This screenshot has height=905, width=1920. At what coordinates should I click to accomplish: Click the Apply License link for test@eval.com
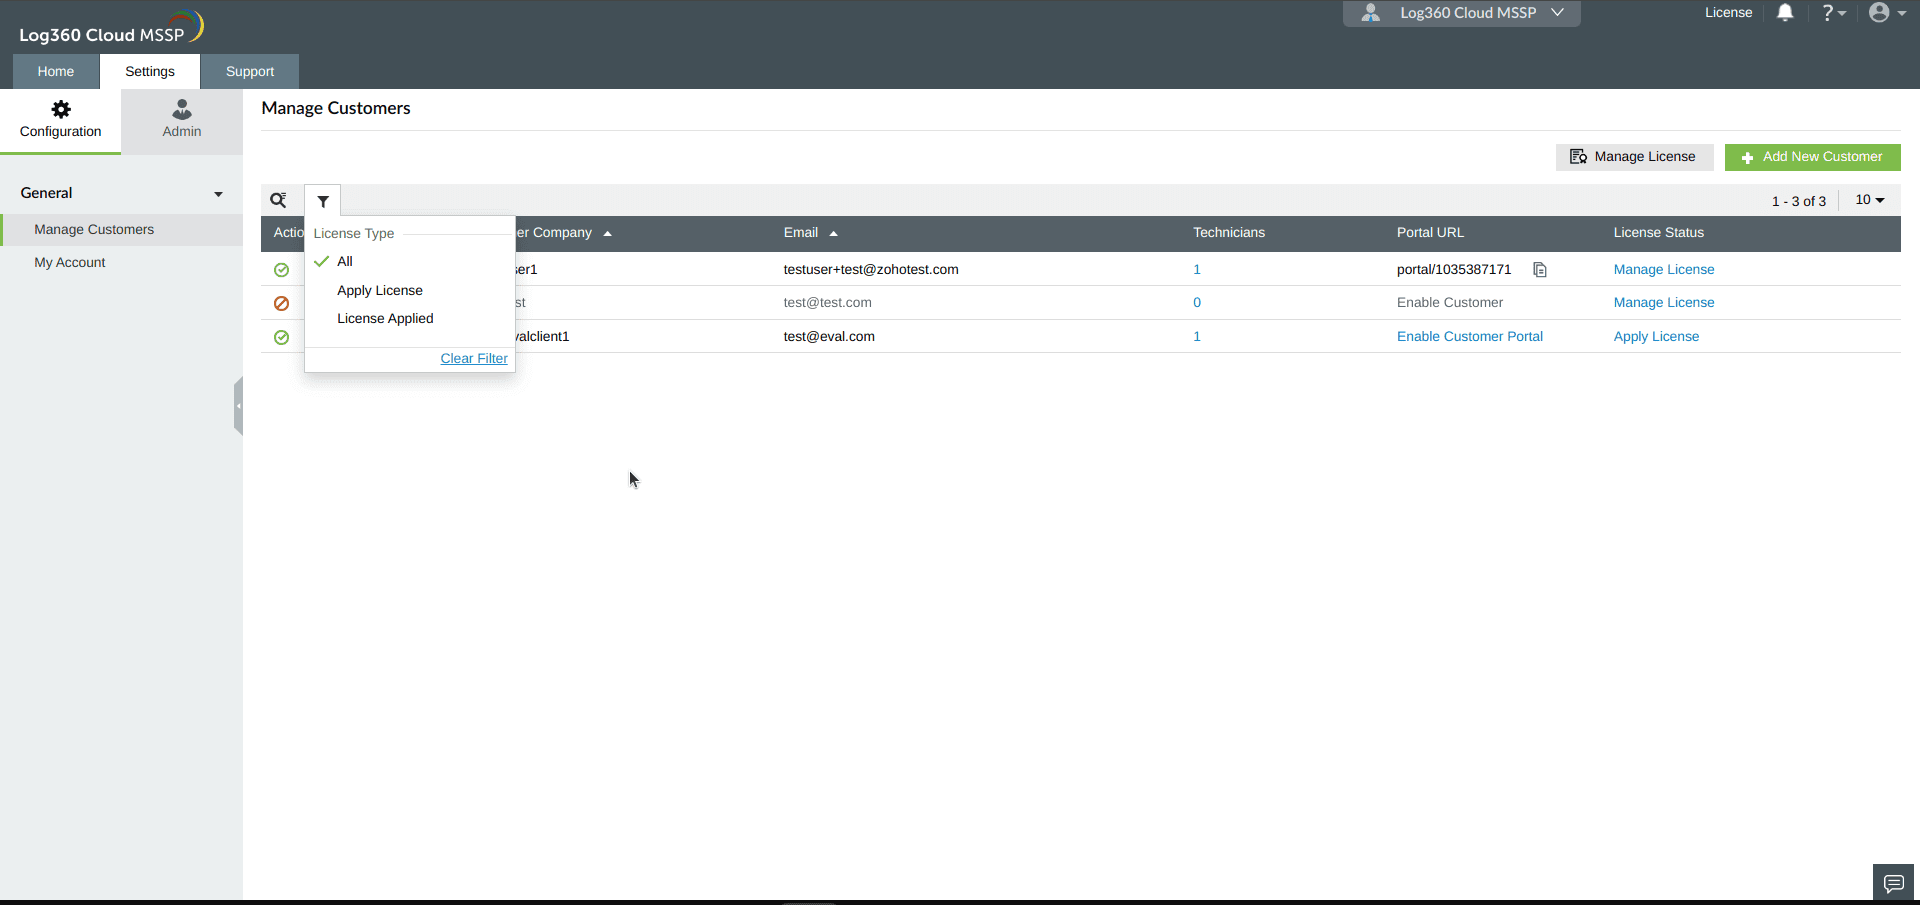[x=1656, y=337]
